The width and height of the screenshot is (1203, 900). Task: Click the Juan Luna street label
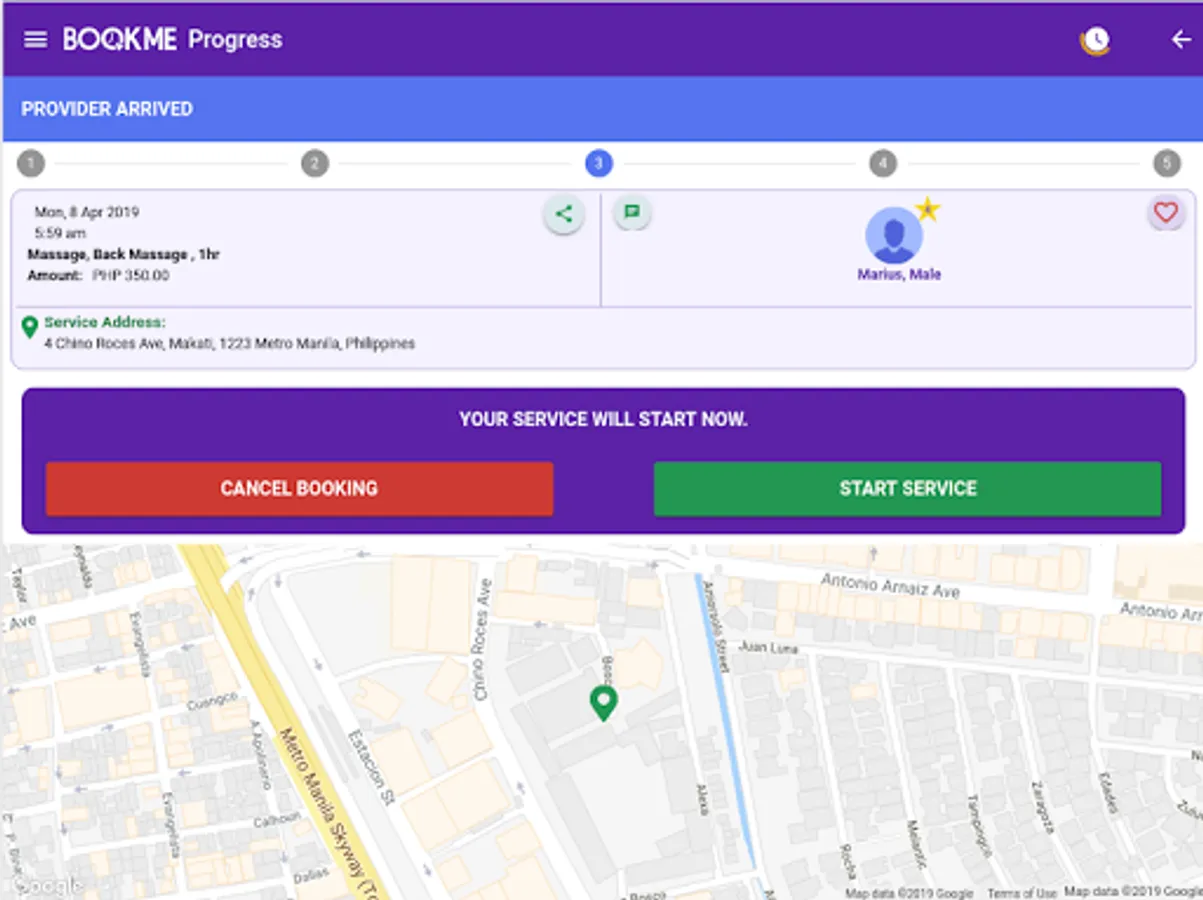[x=768, y=647]
